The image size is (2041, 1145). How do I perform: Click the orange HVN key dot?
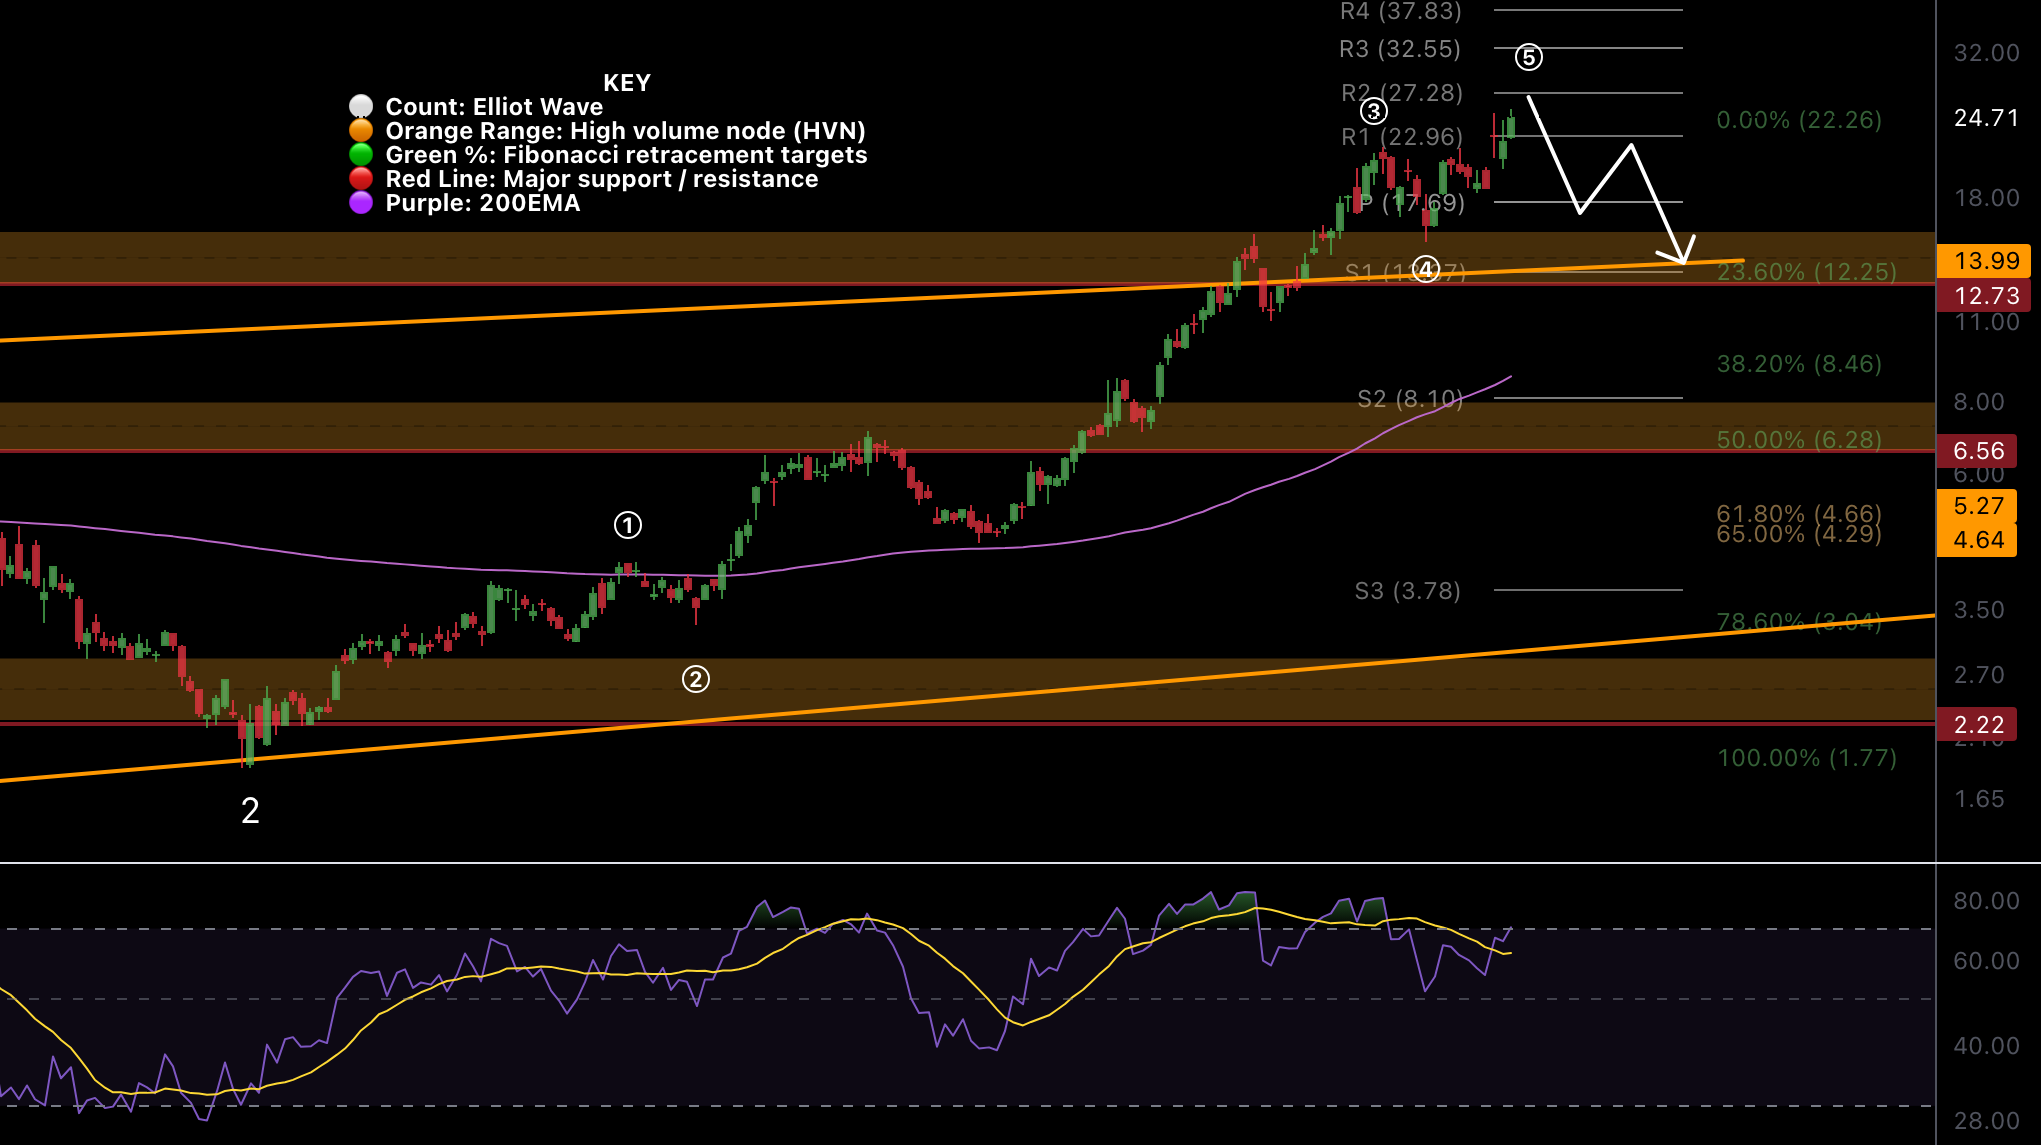click(361, 131)
